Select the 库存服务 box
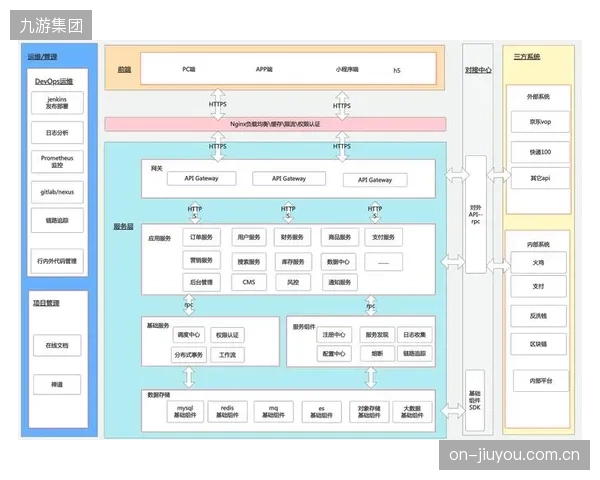Image resolution: width=600 pixels, height=480 pixels. click(293, 262)
